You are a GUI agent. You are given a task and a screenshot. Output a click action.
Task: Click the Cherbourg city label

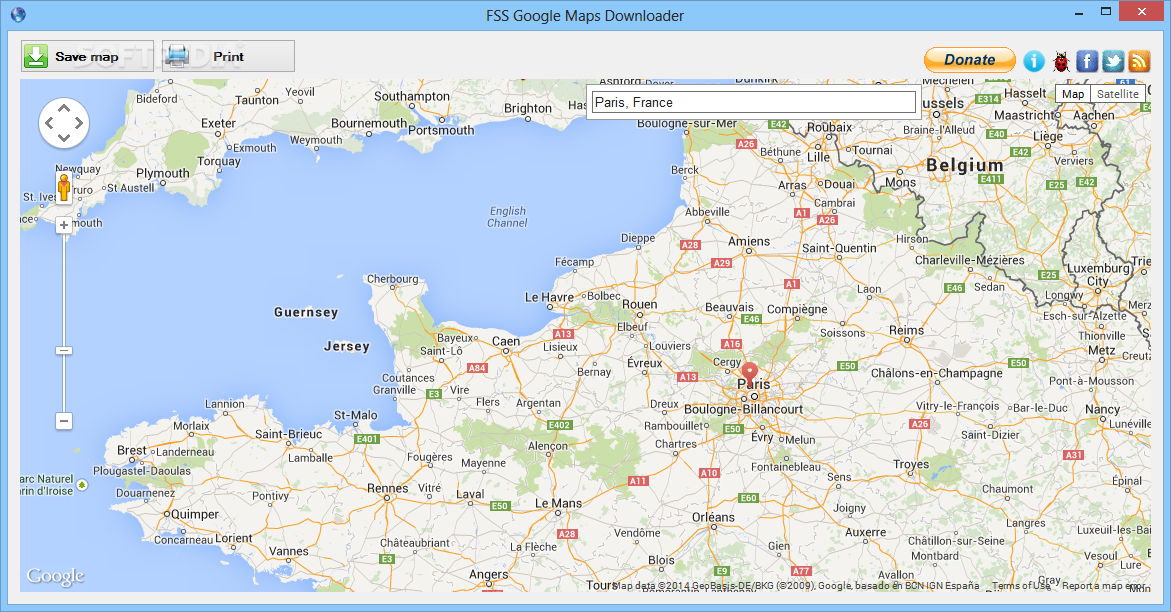392,279
